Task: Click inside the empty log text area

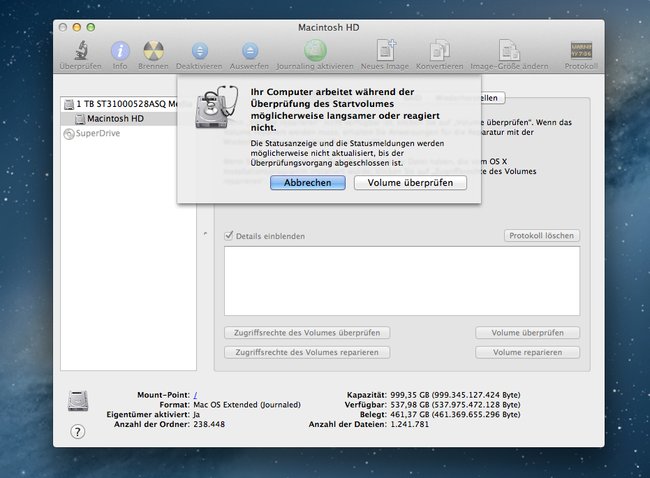Action: [402, 281]
